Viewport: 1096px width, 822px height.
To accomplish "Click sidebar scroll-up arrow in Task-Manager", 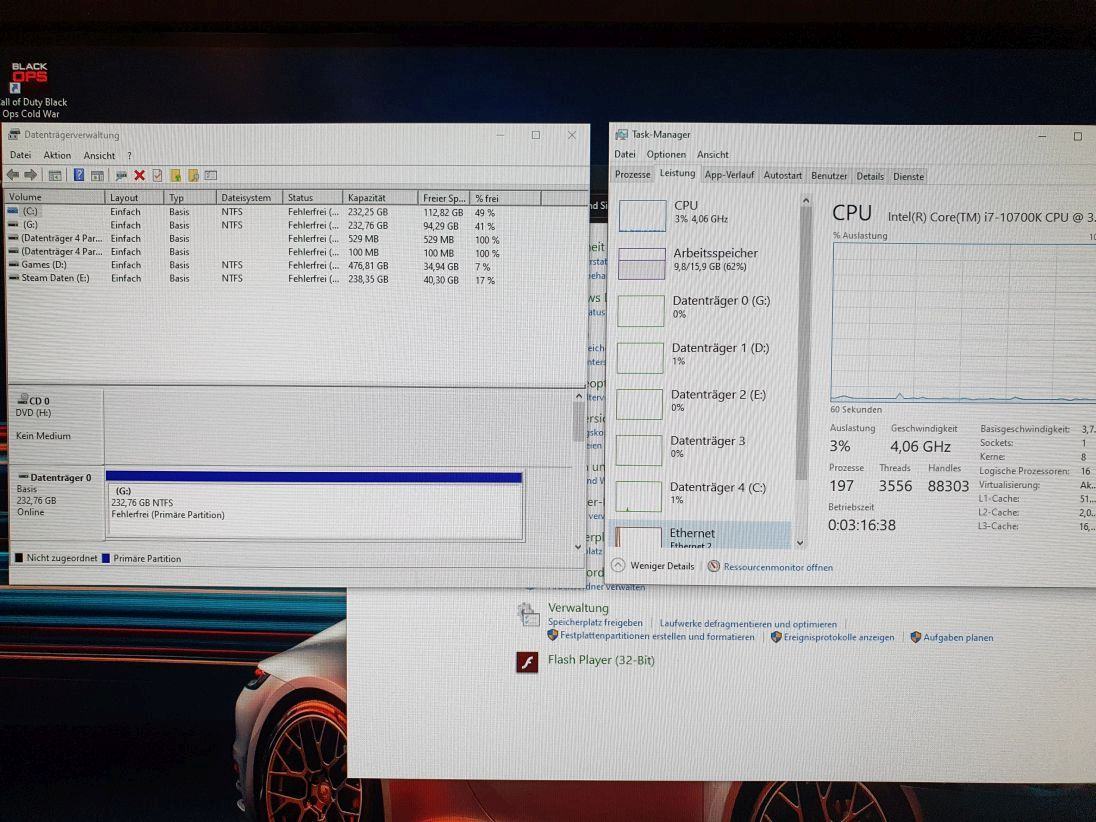I will [x=805, y=201].
